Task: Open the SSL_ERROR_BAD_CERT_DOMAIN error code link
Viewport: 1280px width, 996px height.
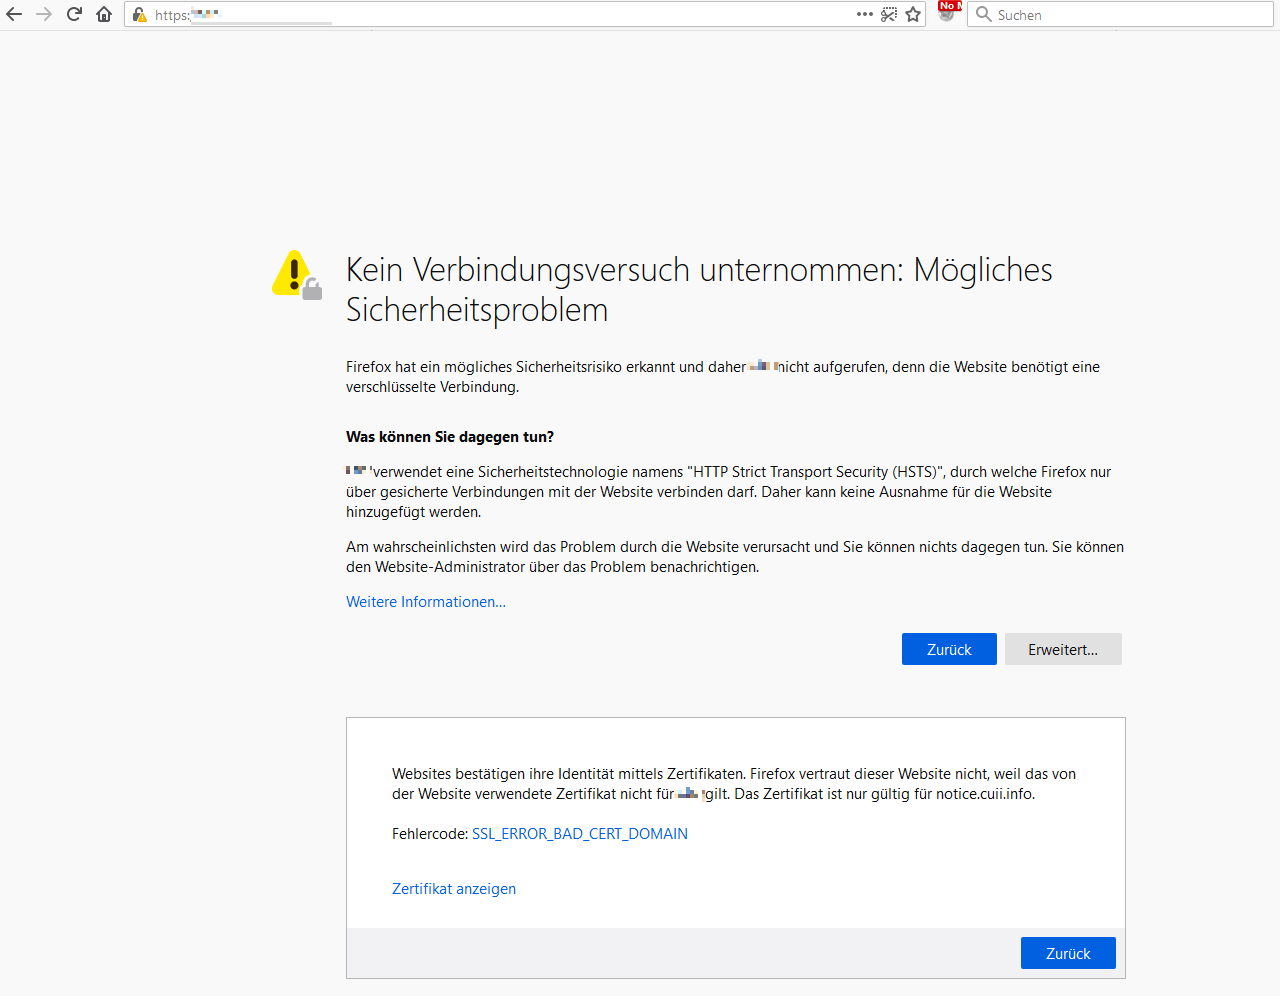Action: pyautogui.click(x=580, y=834)
